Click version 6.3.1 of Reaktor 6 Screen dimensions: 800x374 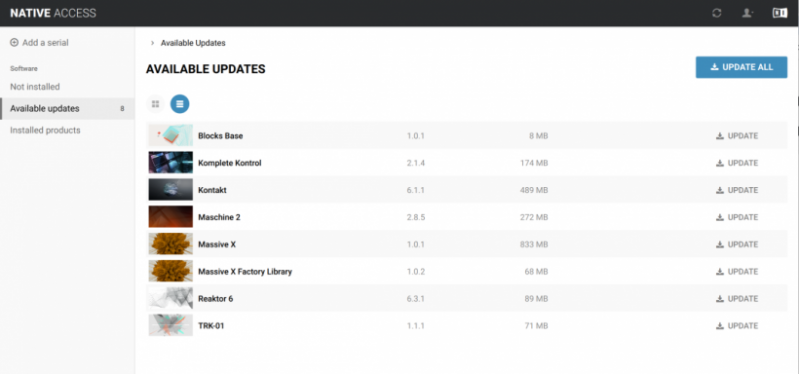416,299
